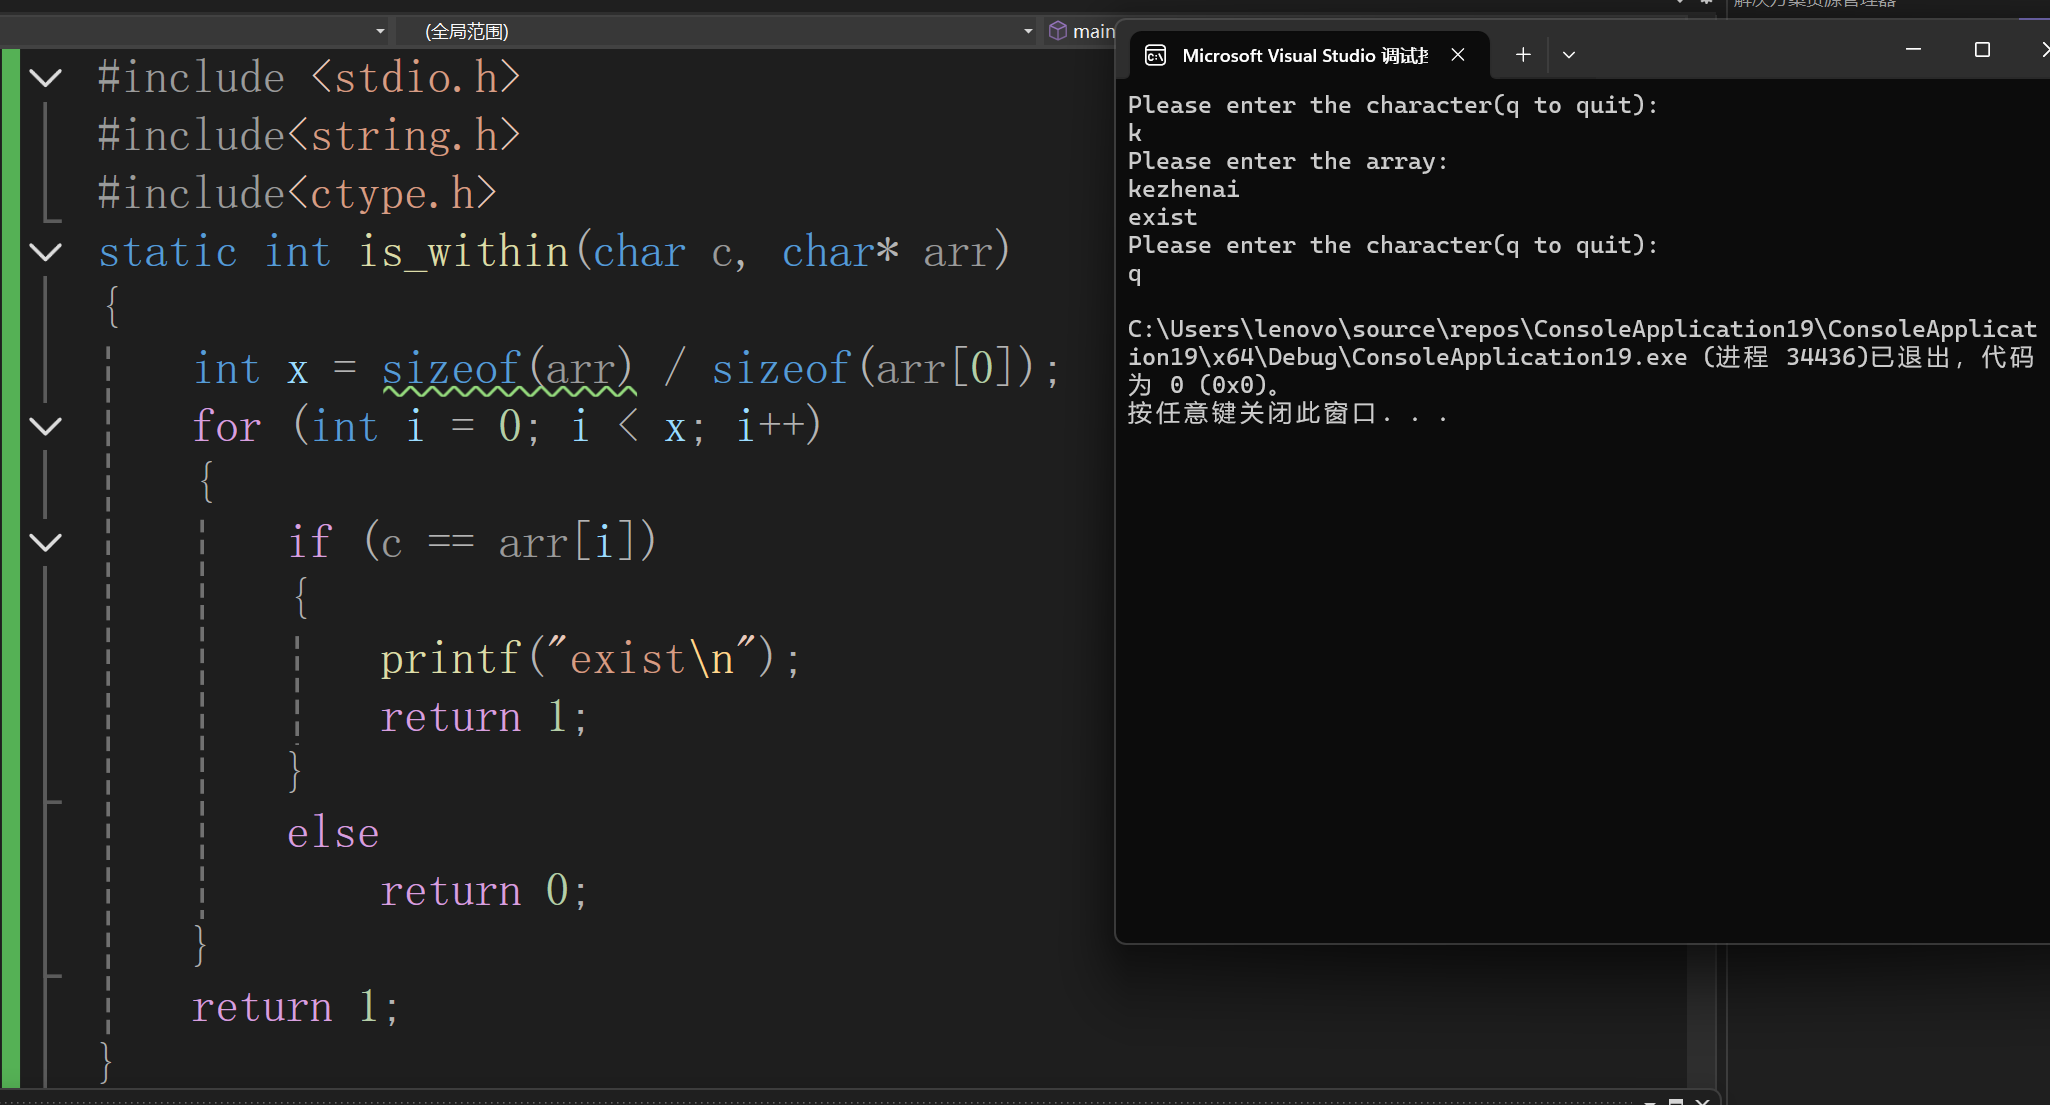Click the printf call in code

click(450, 660)
